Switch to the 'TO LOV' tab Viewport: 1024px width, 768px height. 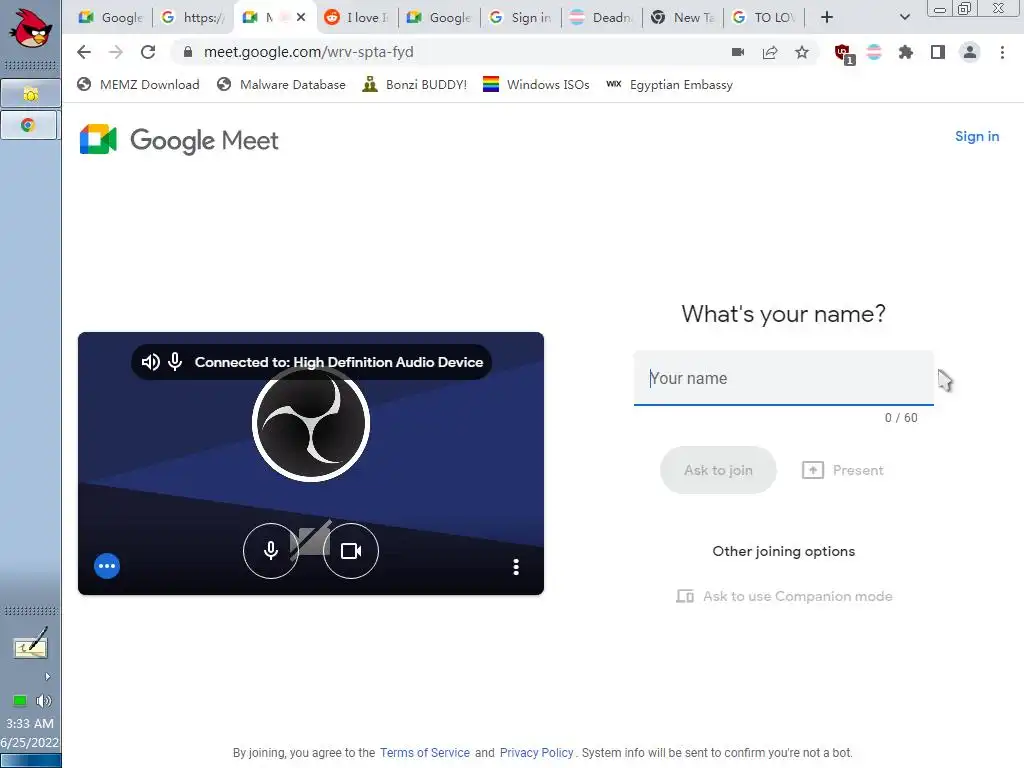(764, 18)
